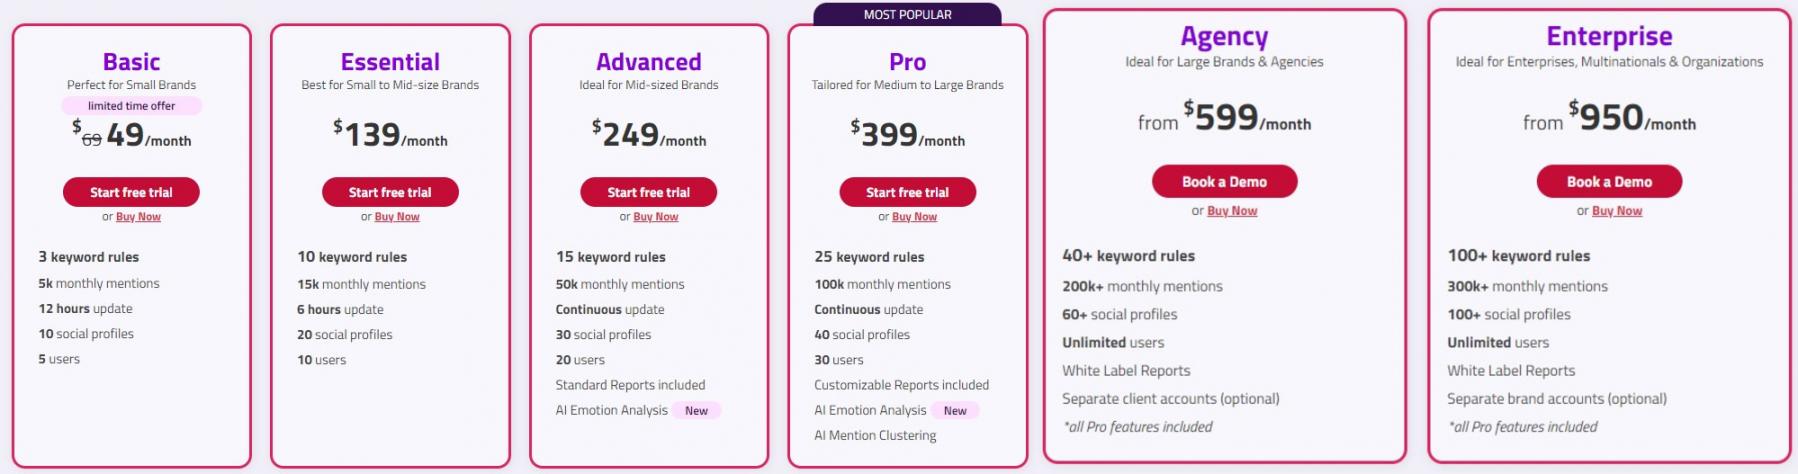
Task: Follow Buy Now link under Enterprise
Action: pos(1617,211)
